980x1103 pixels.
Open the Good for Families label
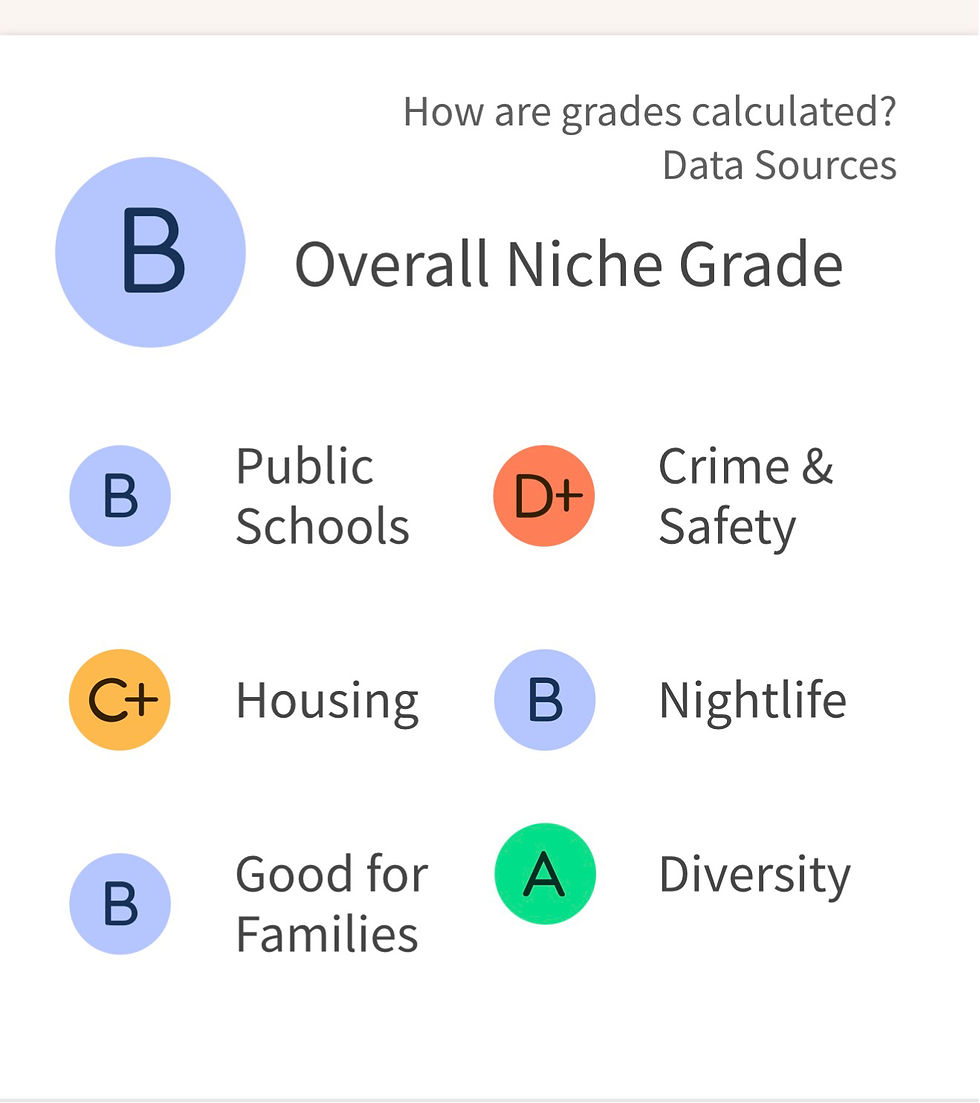(332, 904)
